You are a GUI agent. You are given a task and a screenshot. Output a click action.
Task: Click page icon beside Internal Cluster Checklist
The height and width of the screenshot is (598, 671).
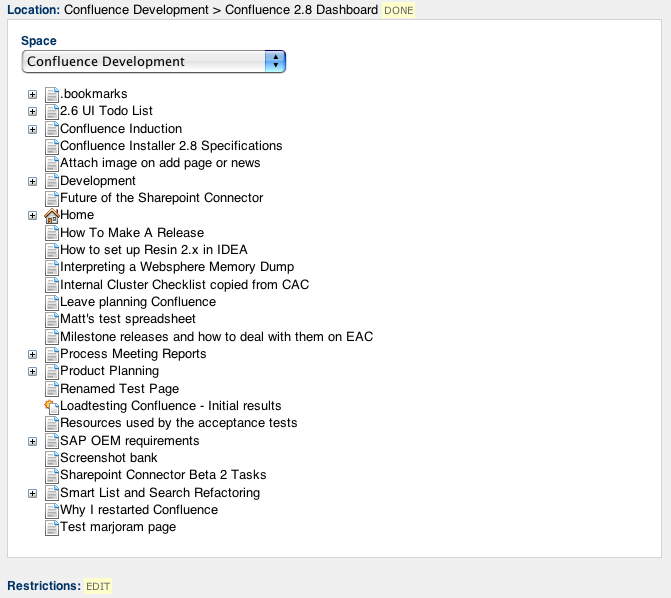(52, 286)
